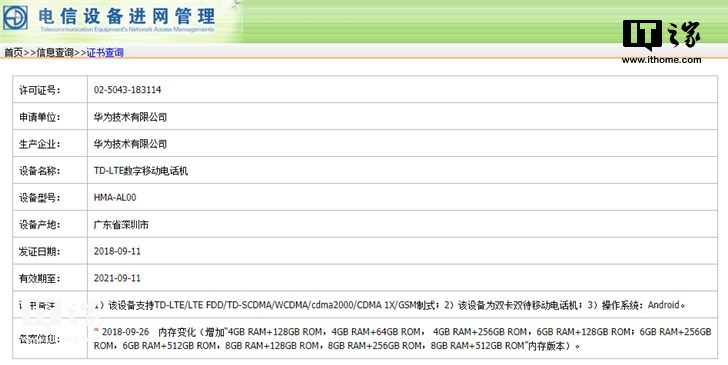Select the 设备产地 label cell
This screenshot has height=365, width=728.
tap(50, 224)
